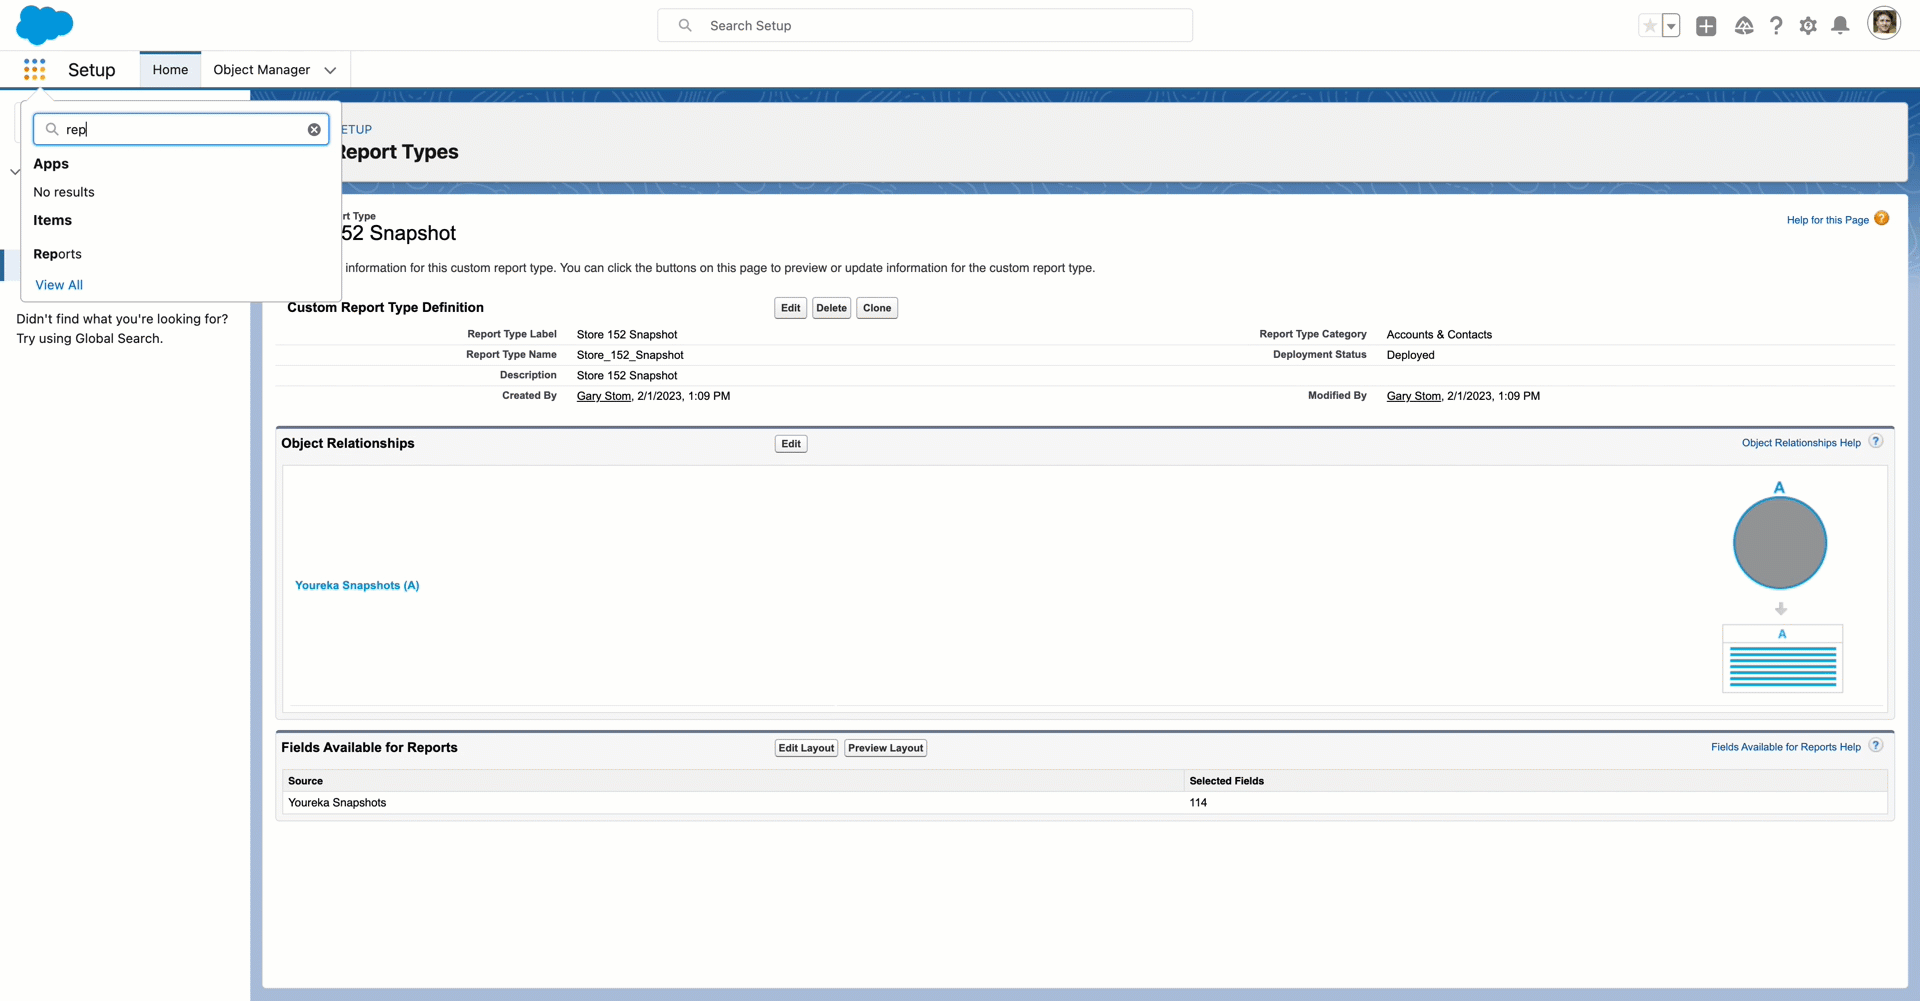Click Object Relationships help question icon

point(1876,441)
